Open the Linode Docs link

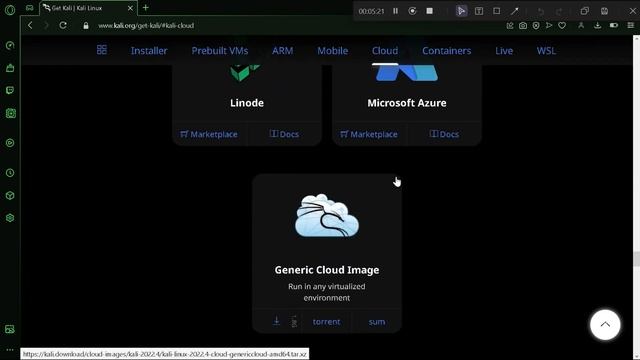(284, 134)
